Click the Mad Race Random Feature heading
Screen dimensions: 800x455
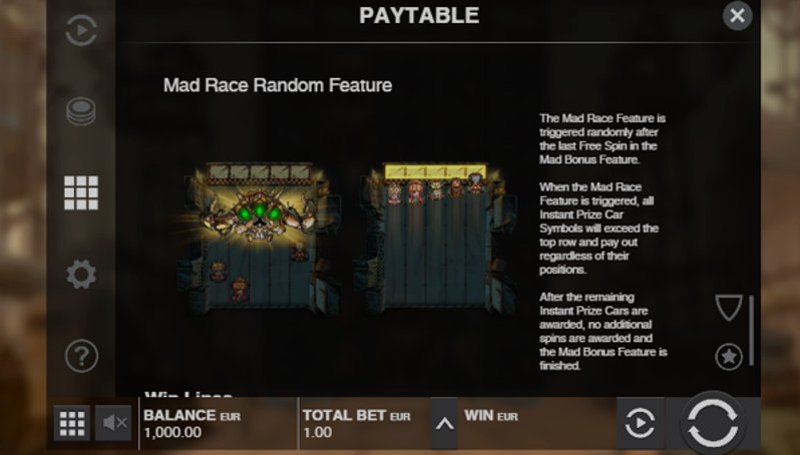coord(278,85)
